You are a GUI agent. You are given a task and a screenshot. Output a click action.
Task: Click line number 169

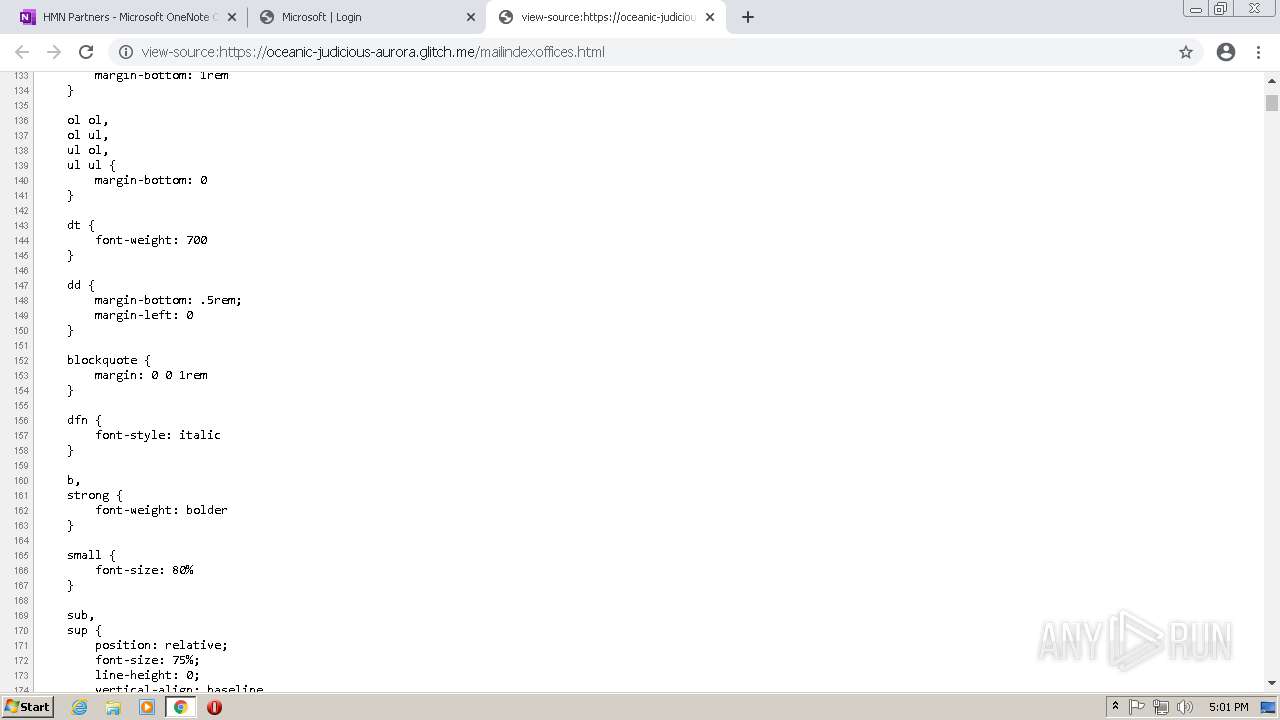21,616
